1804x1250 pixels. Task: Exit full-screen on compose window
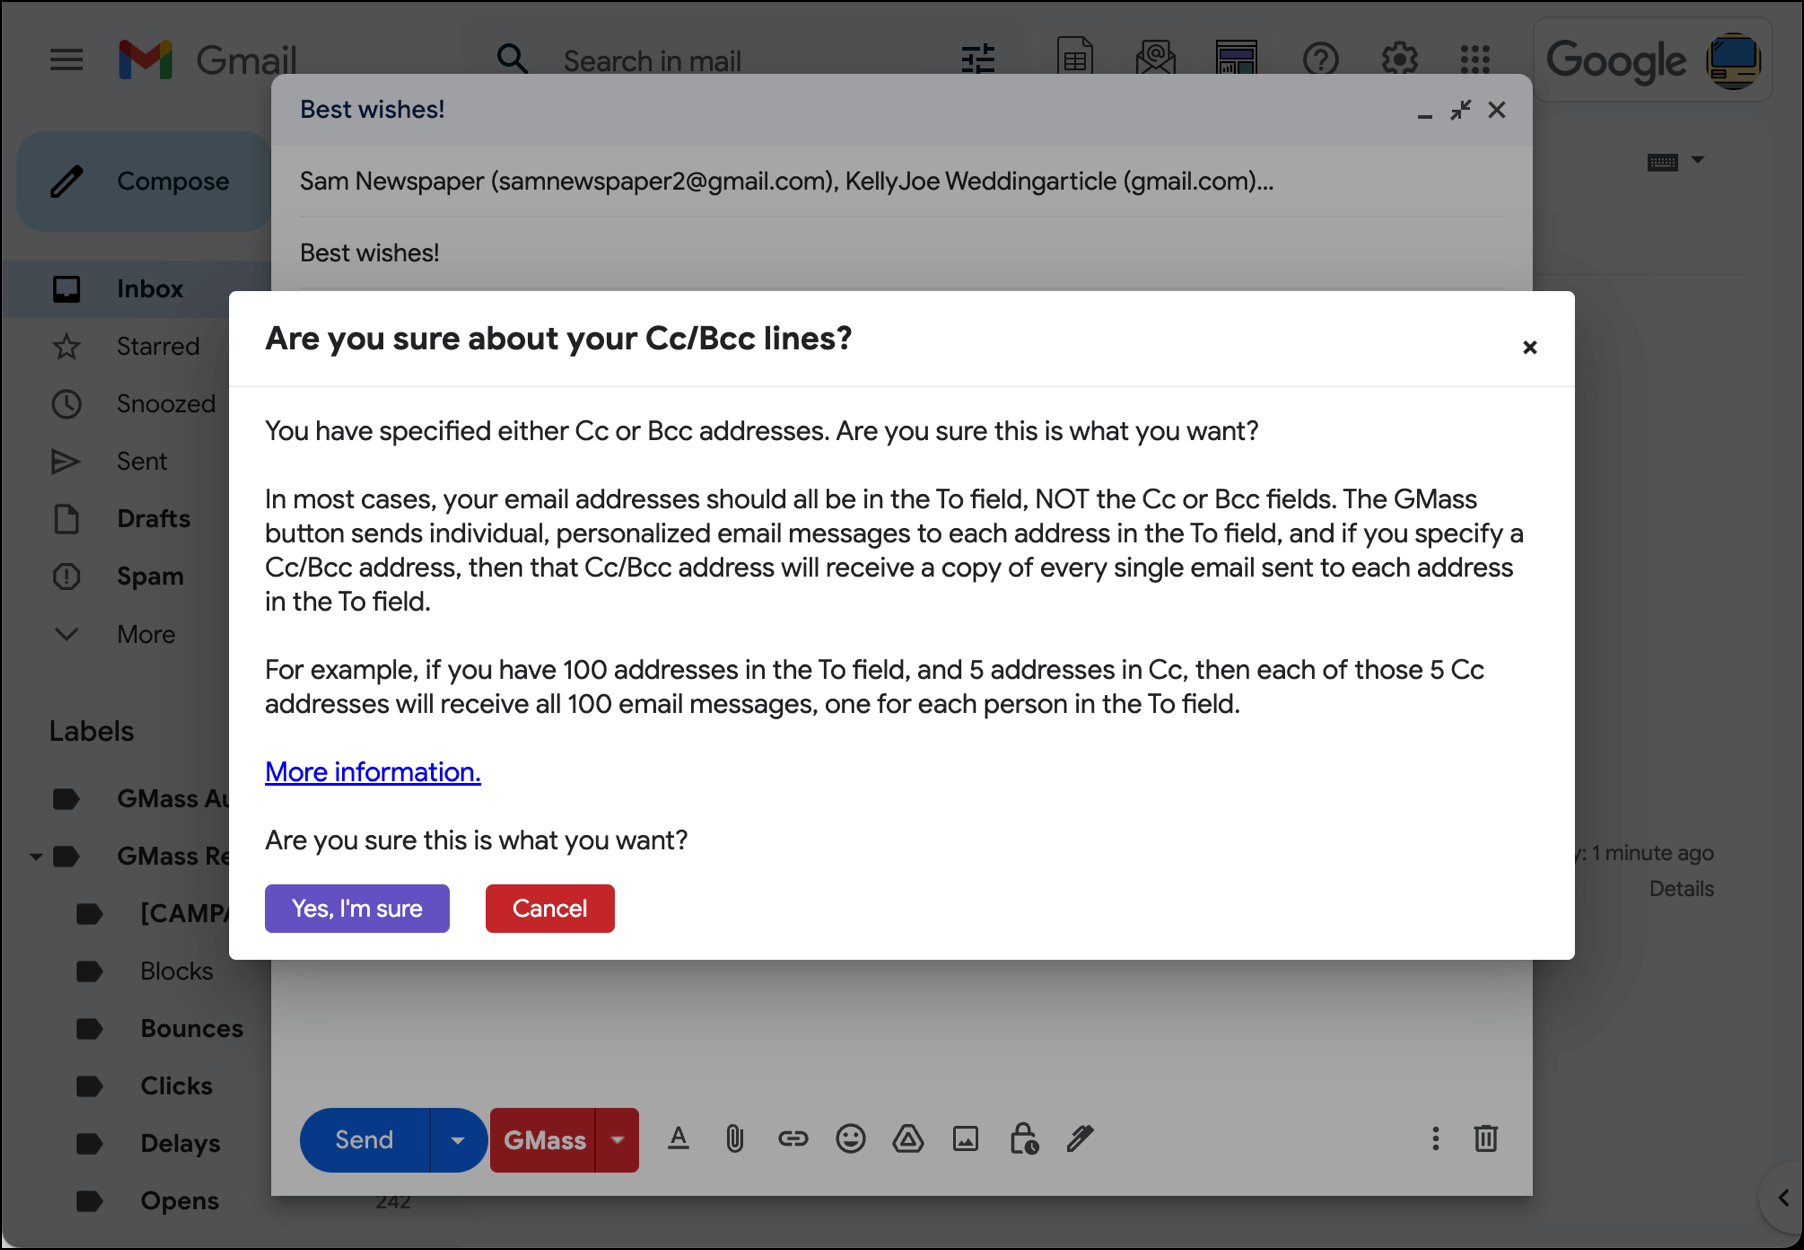point(1461,110)
